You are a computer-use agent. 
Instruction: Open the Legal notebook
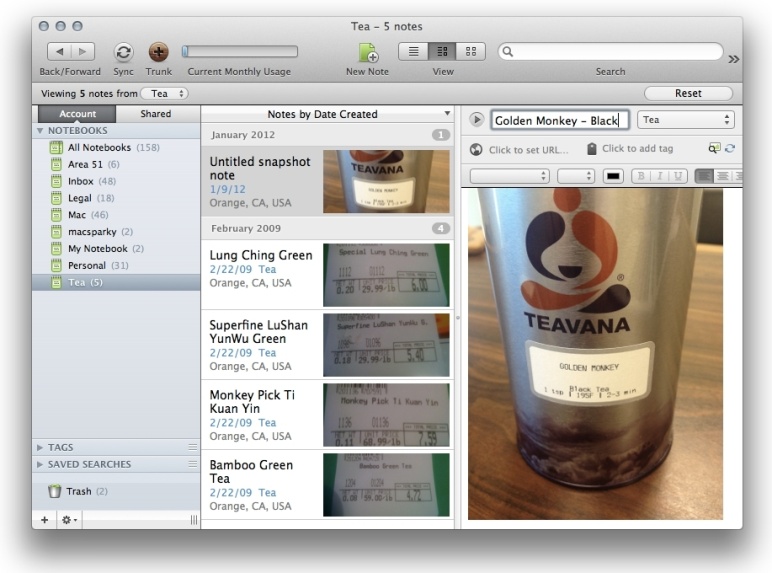coord(116,198)
